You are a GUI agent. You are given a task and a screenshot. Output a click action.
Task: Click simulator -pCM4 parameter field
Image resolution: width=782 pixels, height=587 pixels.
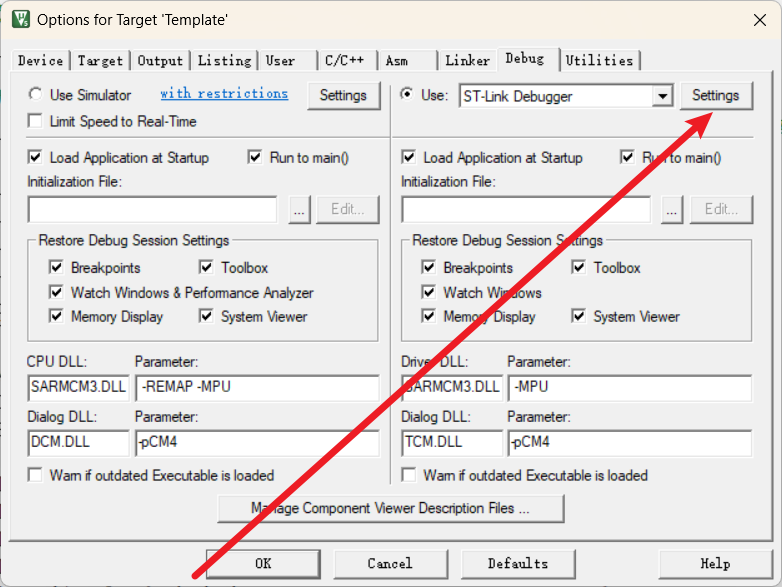[x=257, y=443]
